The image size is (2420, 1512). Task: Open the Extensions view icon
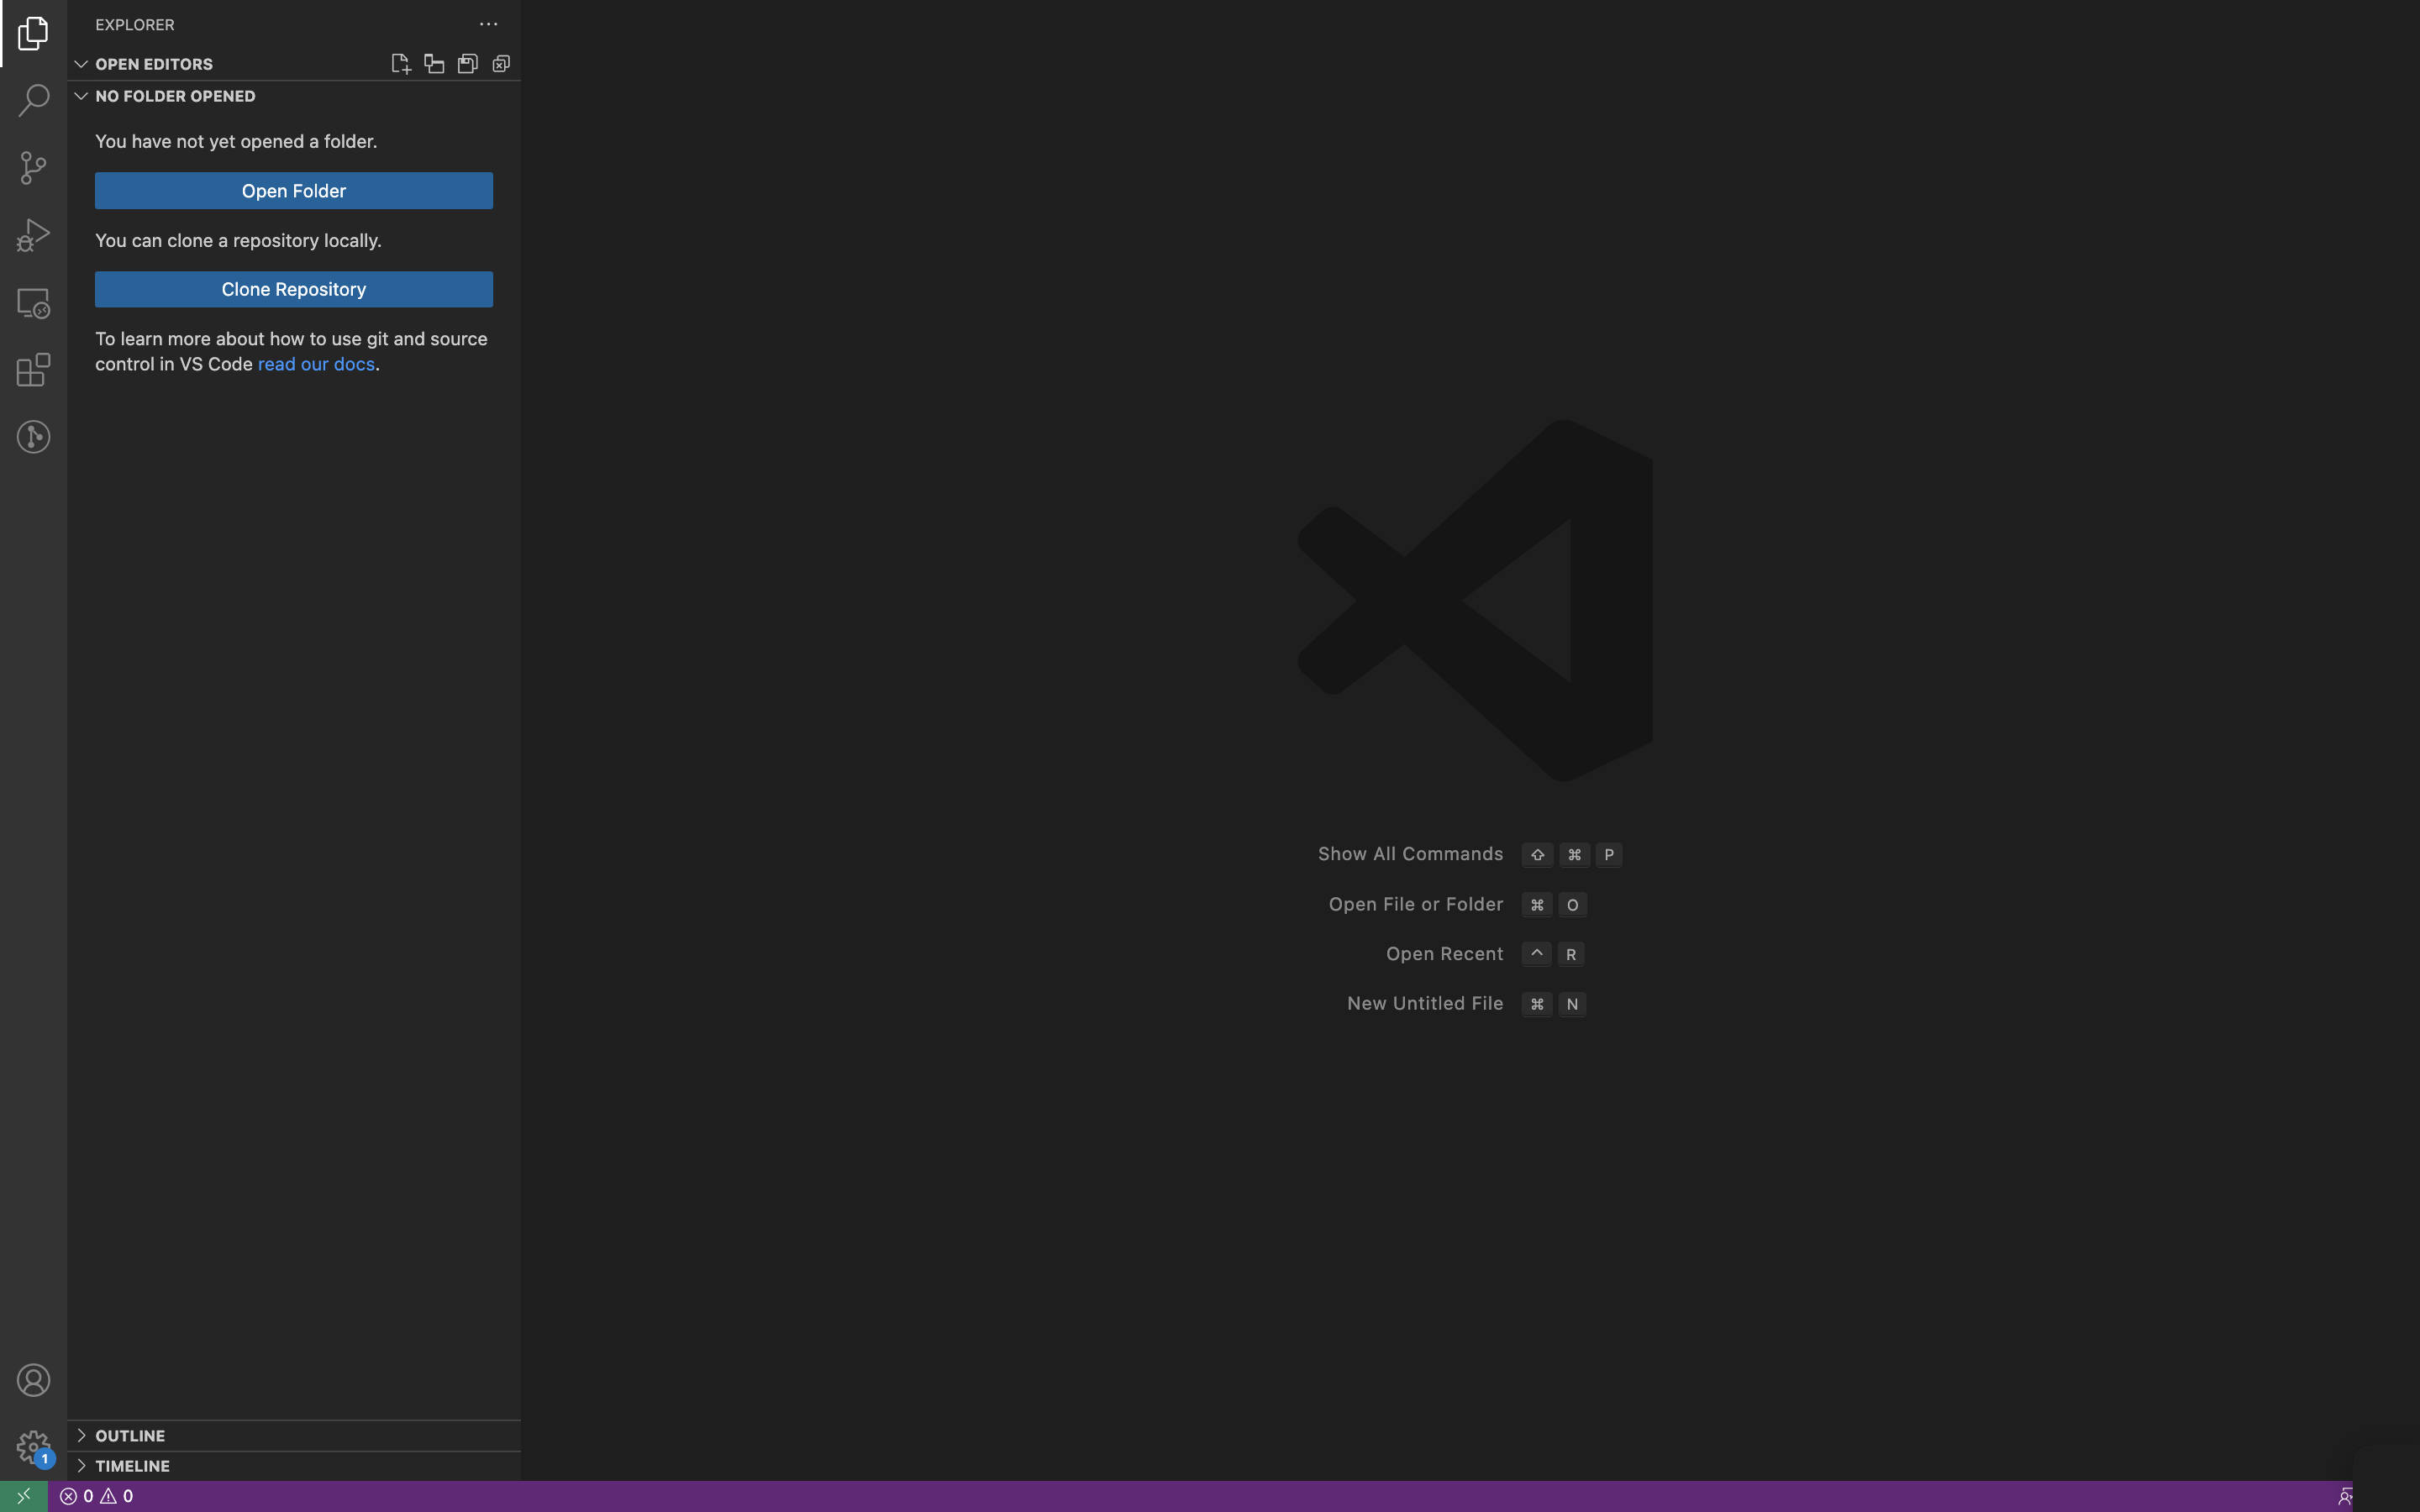(x=33, y=370)
